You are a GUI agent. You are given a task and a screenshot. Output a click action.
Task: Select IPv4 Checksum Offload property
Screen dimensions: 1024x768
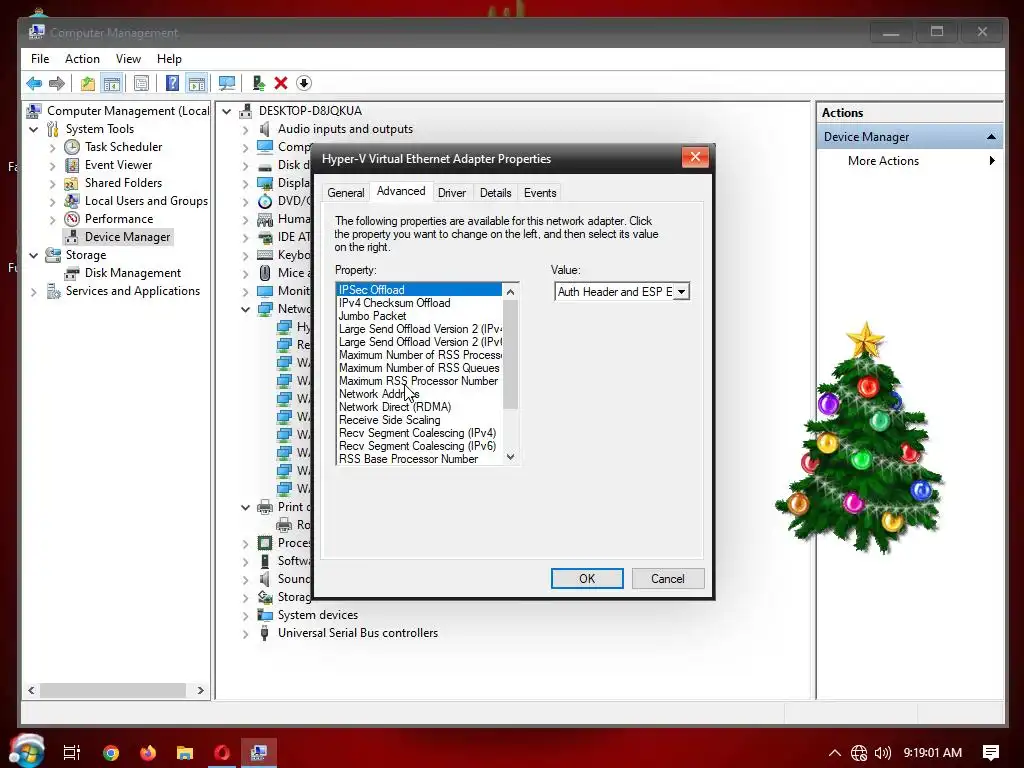tap(419, 303)
